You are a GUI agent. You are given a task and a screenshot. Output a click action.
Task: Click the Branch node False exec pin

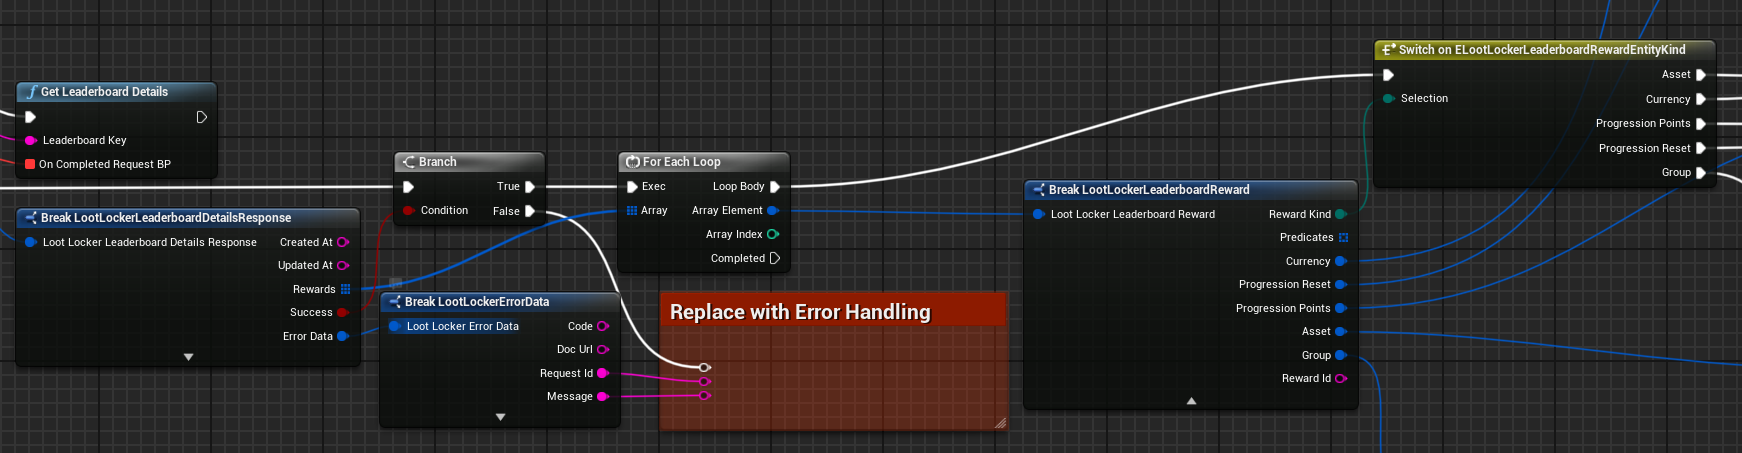(530, 211)
